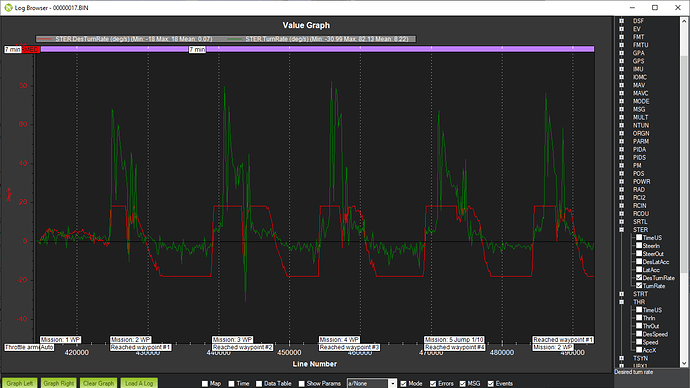Click the Value Graph title
Viewport: 690px width, 388px height.
point(306,26)
